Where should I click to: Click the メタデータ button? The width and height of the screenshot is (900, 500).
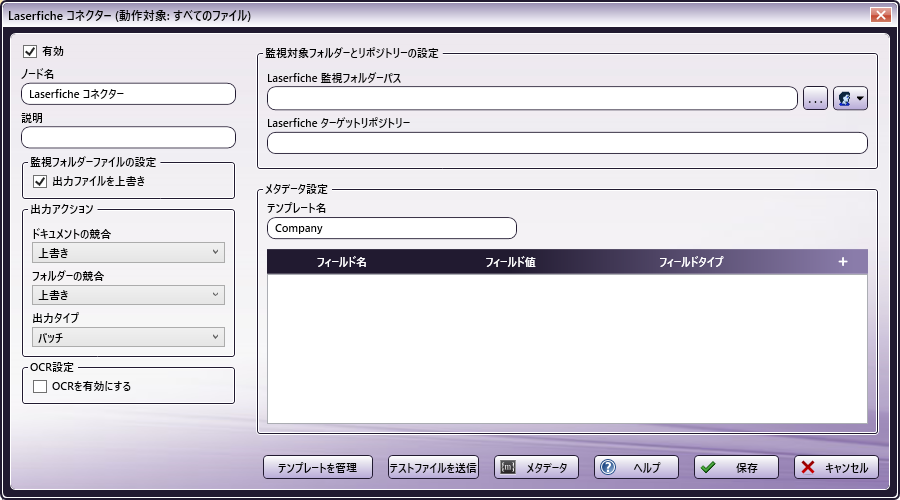[x=536, y=468]
